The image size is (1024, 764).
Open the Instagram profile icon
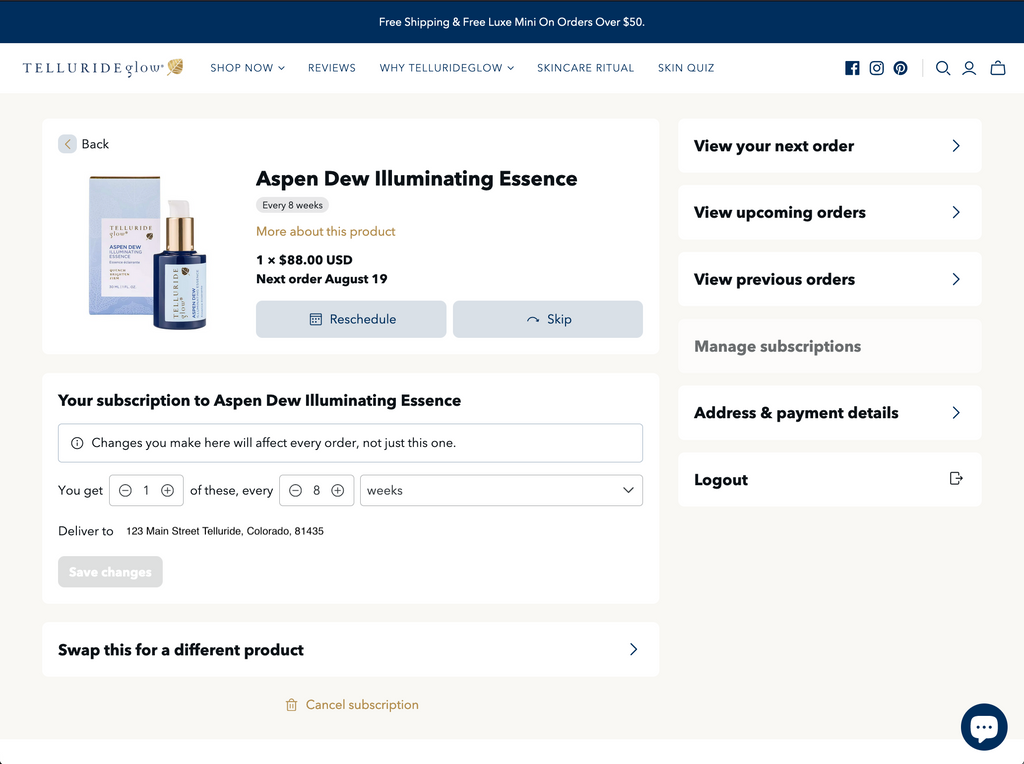876,68
